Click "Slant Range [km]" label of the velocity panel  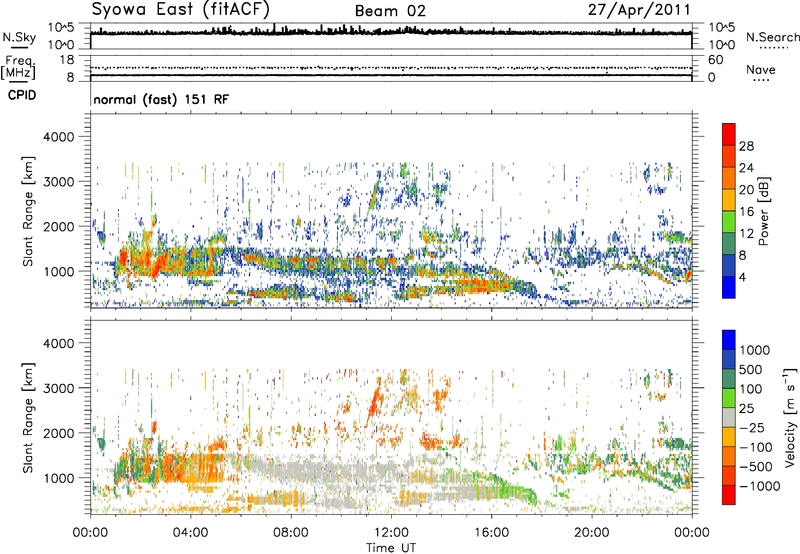click(28, 417)
